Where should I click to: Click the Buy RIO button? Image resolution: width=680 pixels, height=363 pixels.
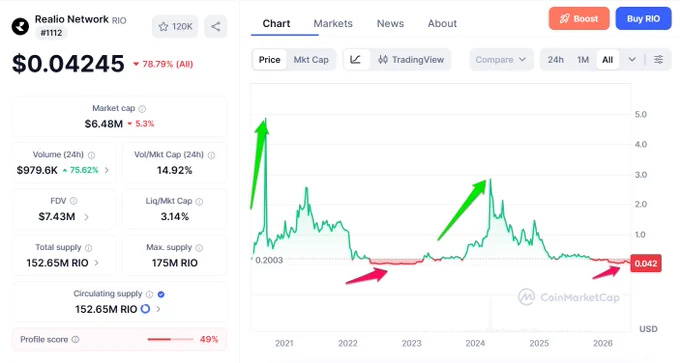click(x=643, y=19)
